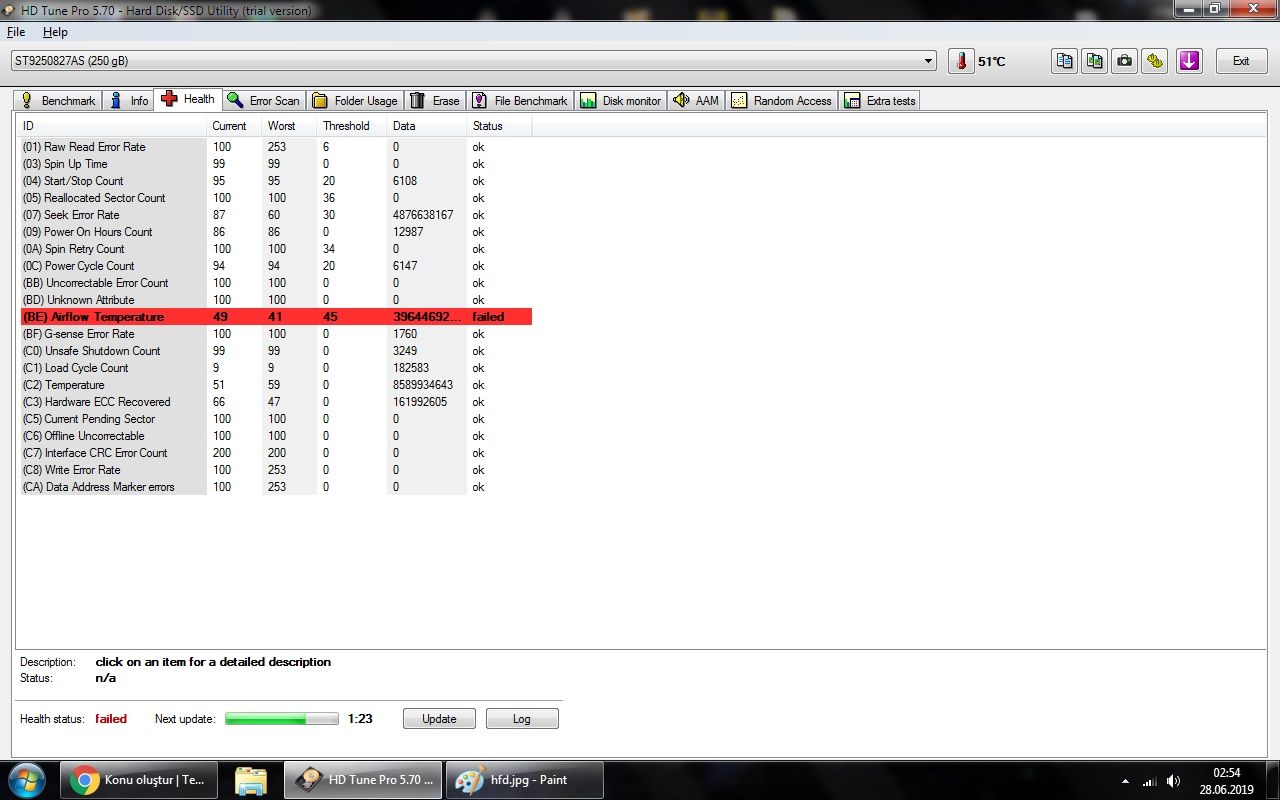
Task: Copy screenshot to clipboard using the green pages icon
Action: click(1095, 61)
